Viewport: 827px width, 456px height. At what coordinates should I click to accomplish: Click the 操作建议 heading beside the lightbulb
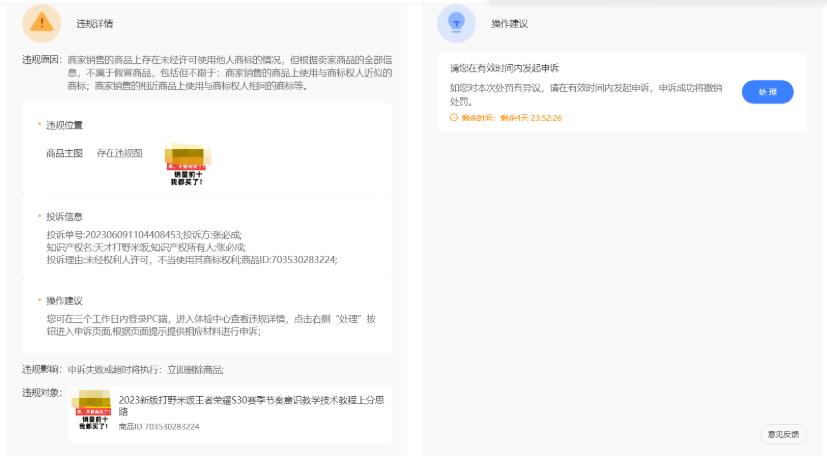[x=509, y=22]
